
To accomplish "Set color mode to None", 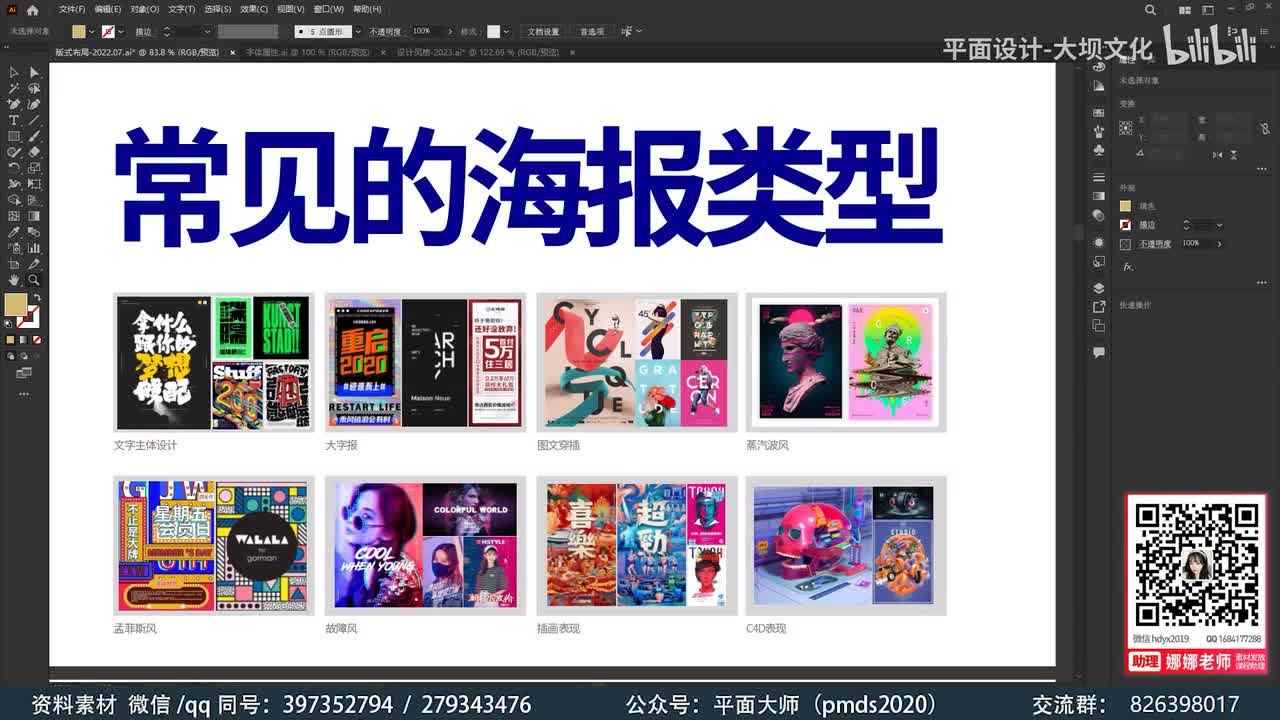I will pos(37,340).
